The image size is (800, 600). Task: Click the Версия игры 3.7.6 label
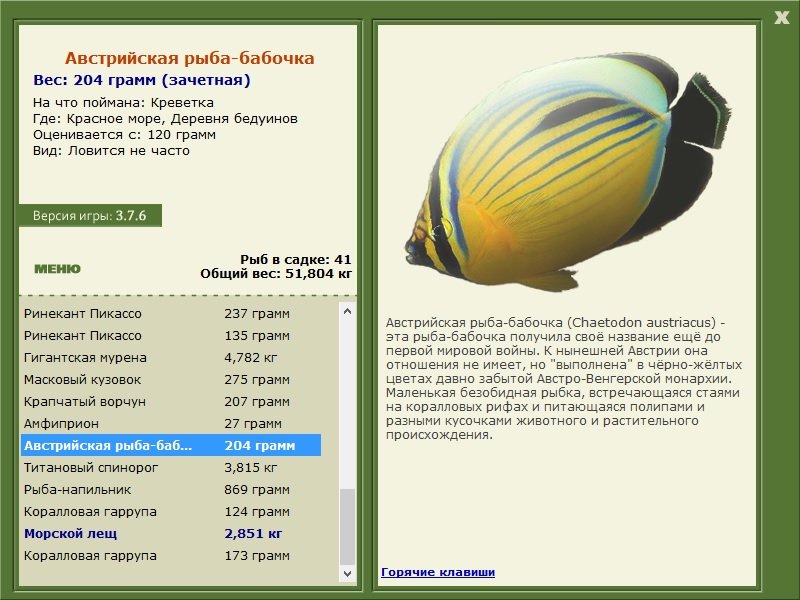90,215
